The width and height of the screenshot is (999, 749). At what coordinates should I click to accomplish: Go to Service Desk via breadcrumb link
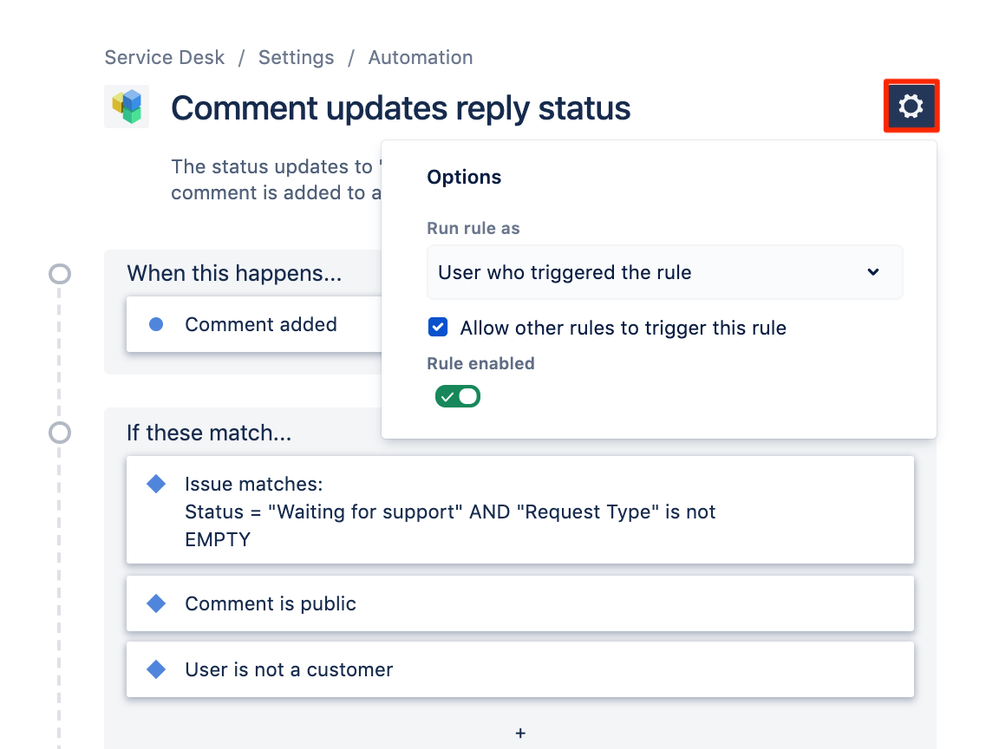[x=164, y=57]
